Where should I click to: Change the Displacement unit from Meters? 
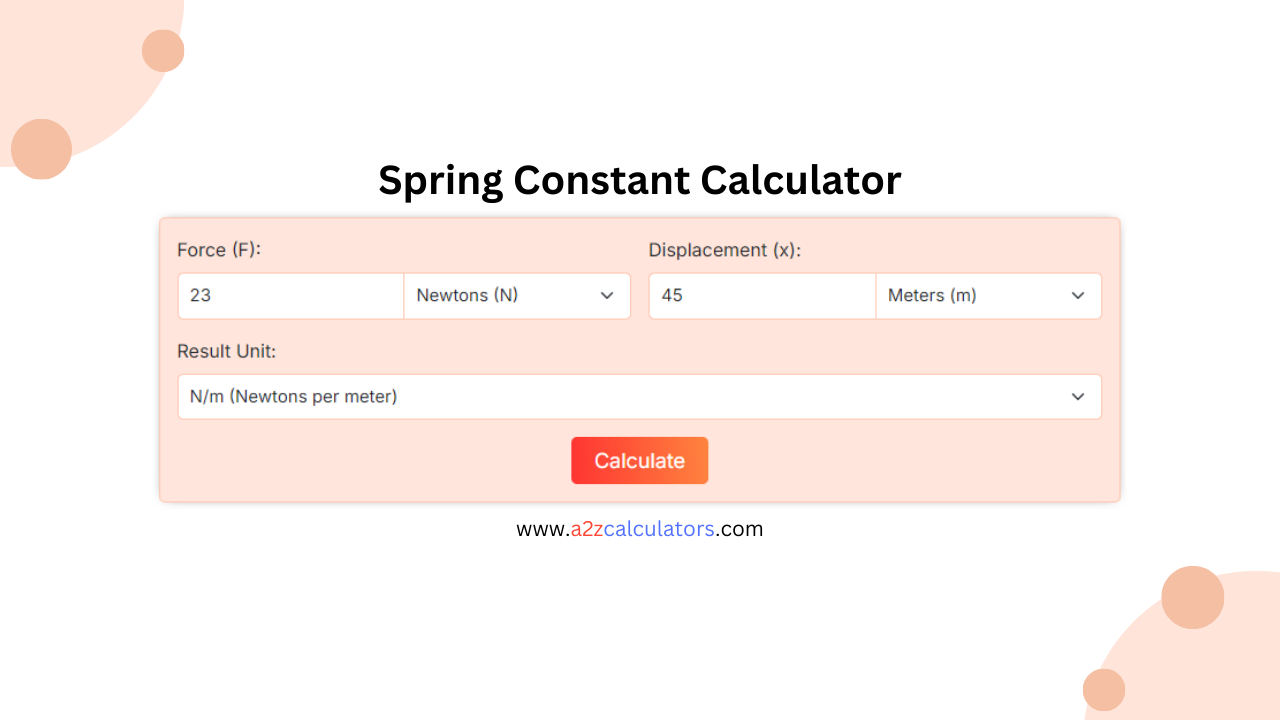click(x=988, y=295)
